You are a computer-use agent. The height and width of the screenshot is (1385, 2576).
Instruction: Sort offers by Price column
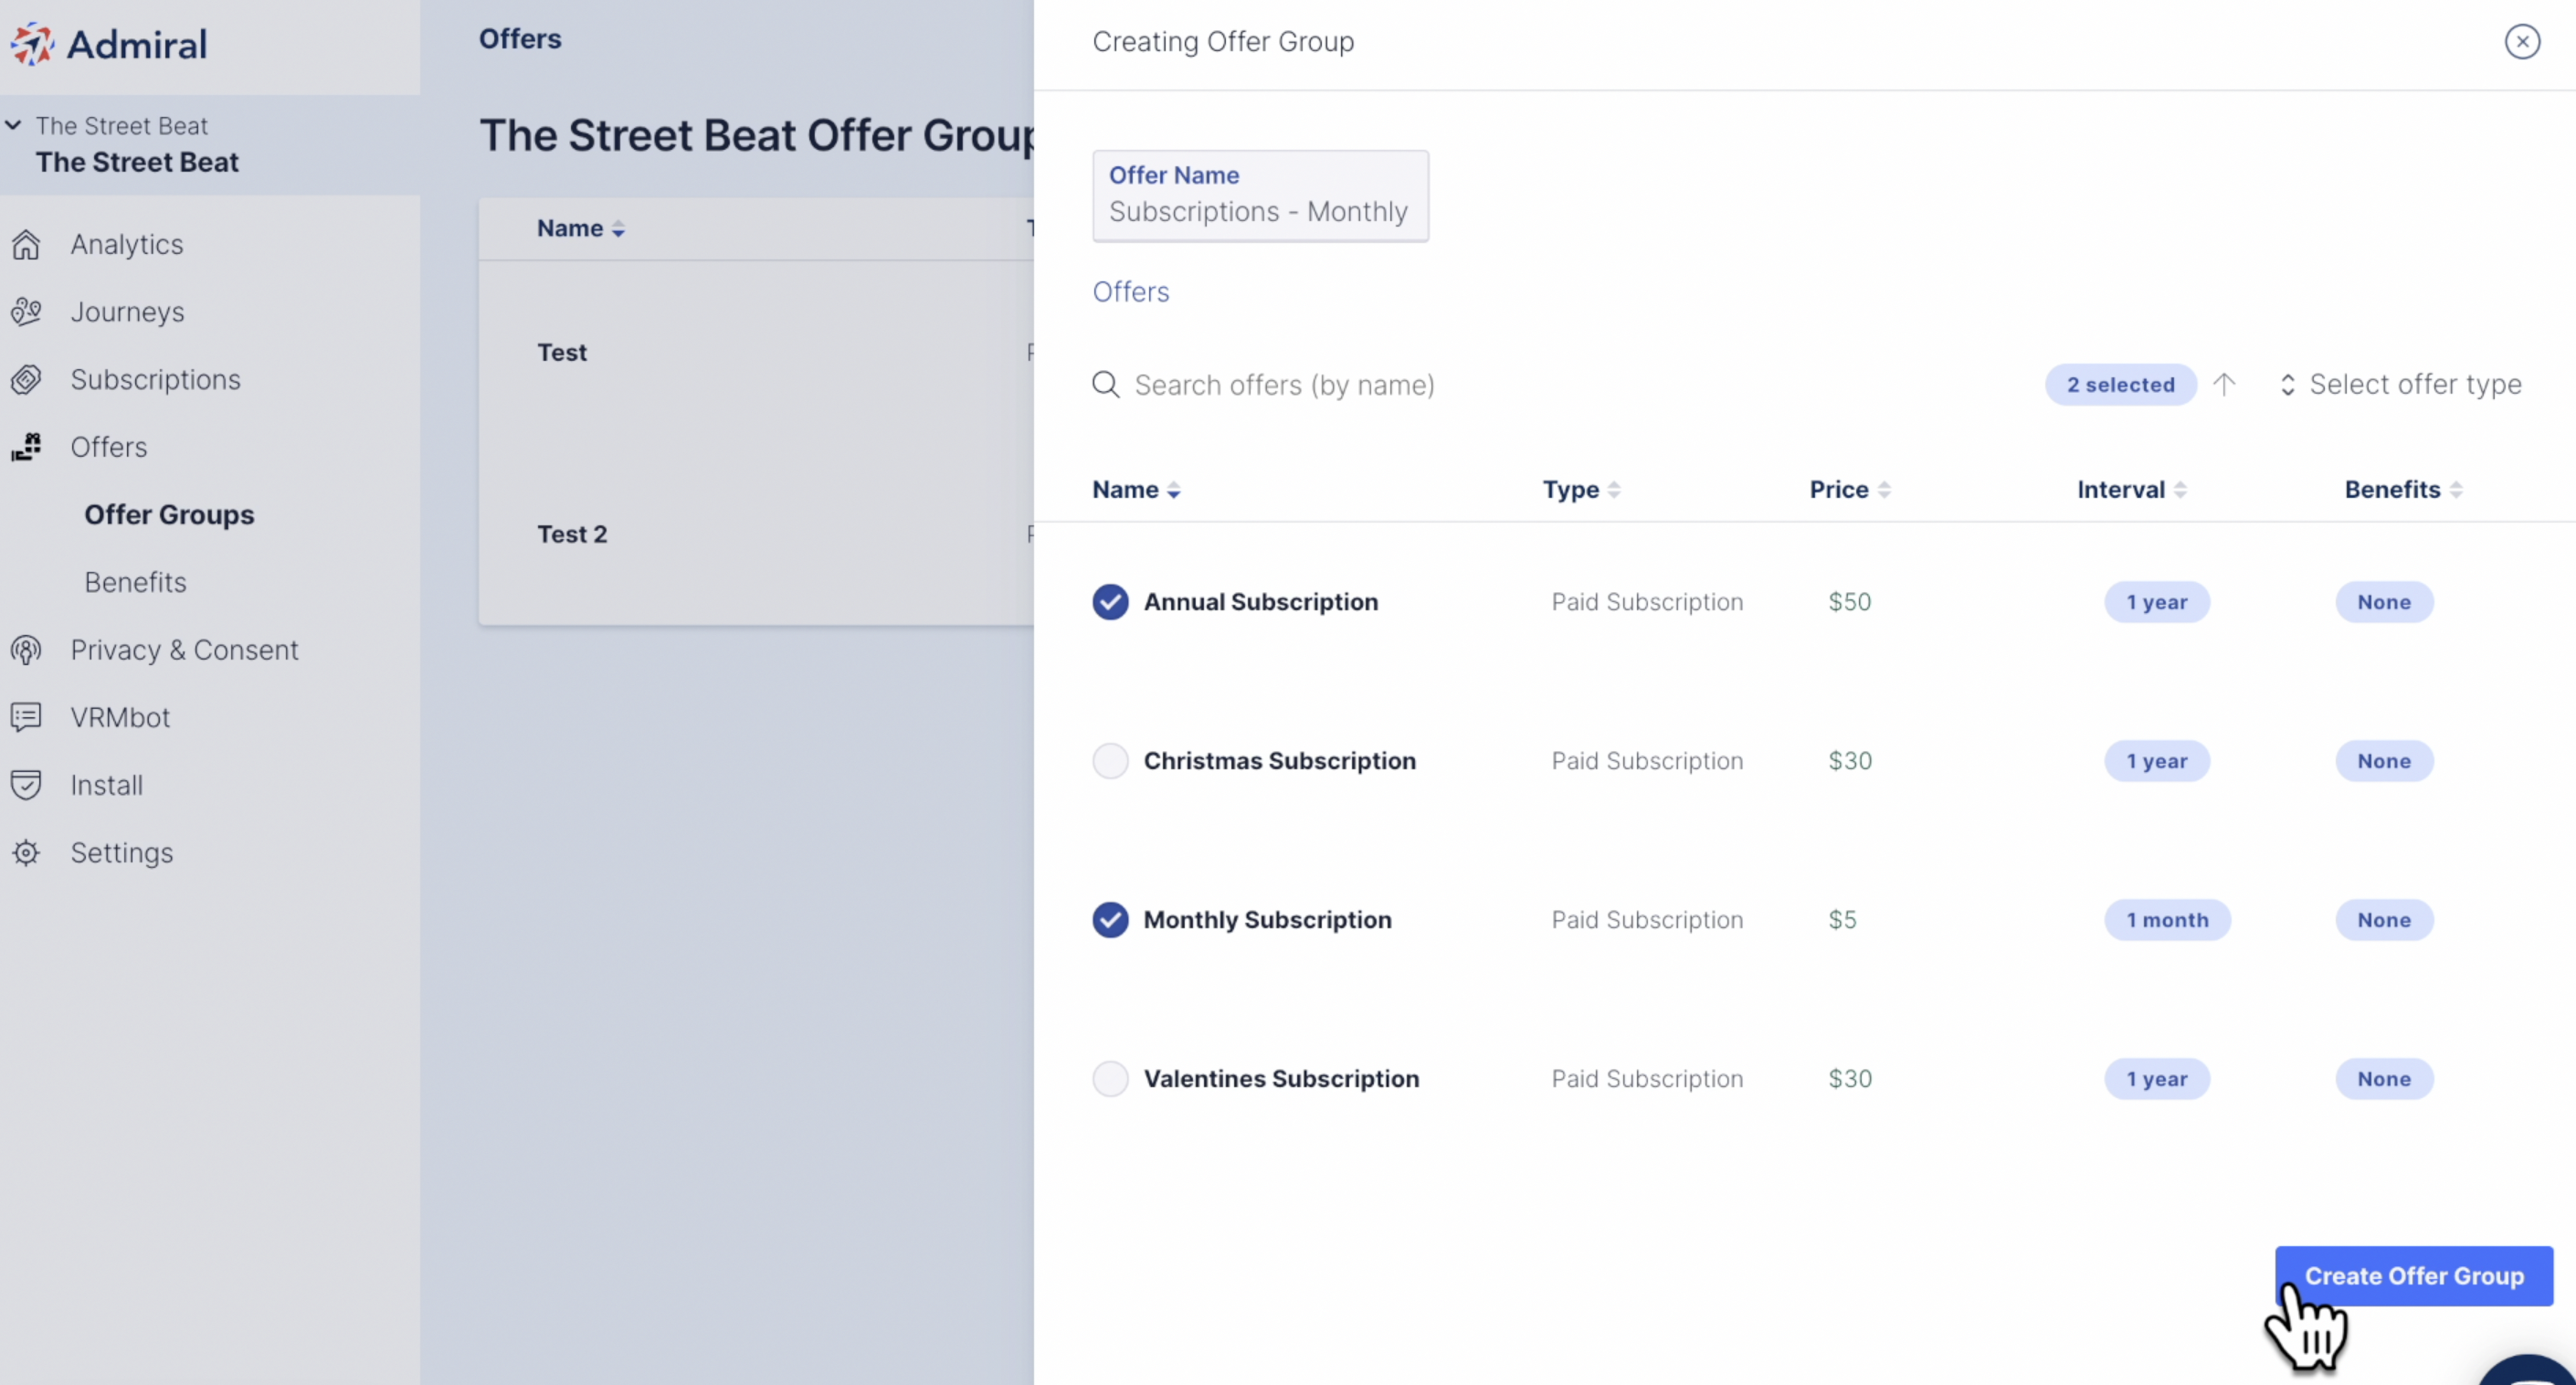pos(1850,489)
